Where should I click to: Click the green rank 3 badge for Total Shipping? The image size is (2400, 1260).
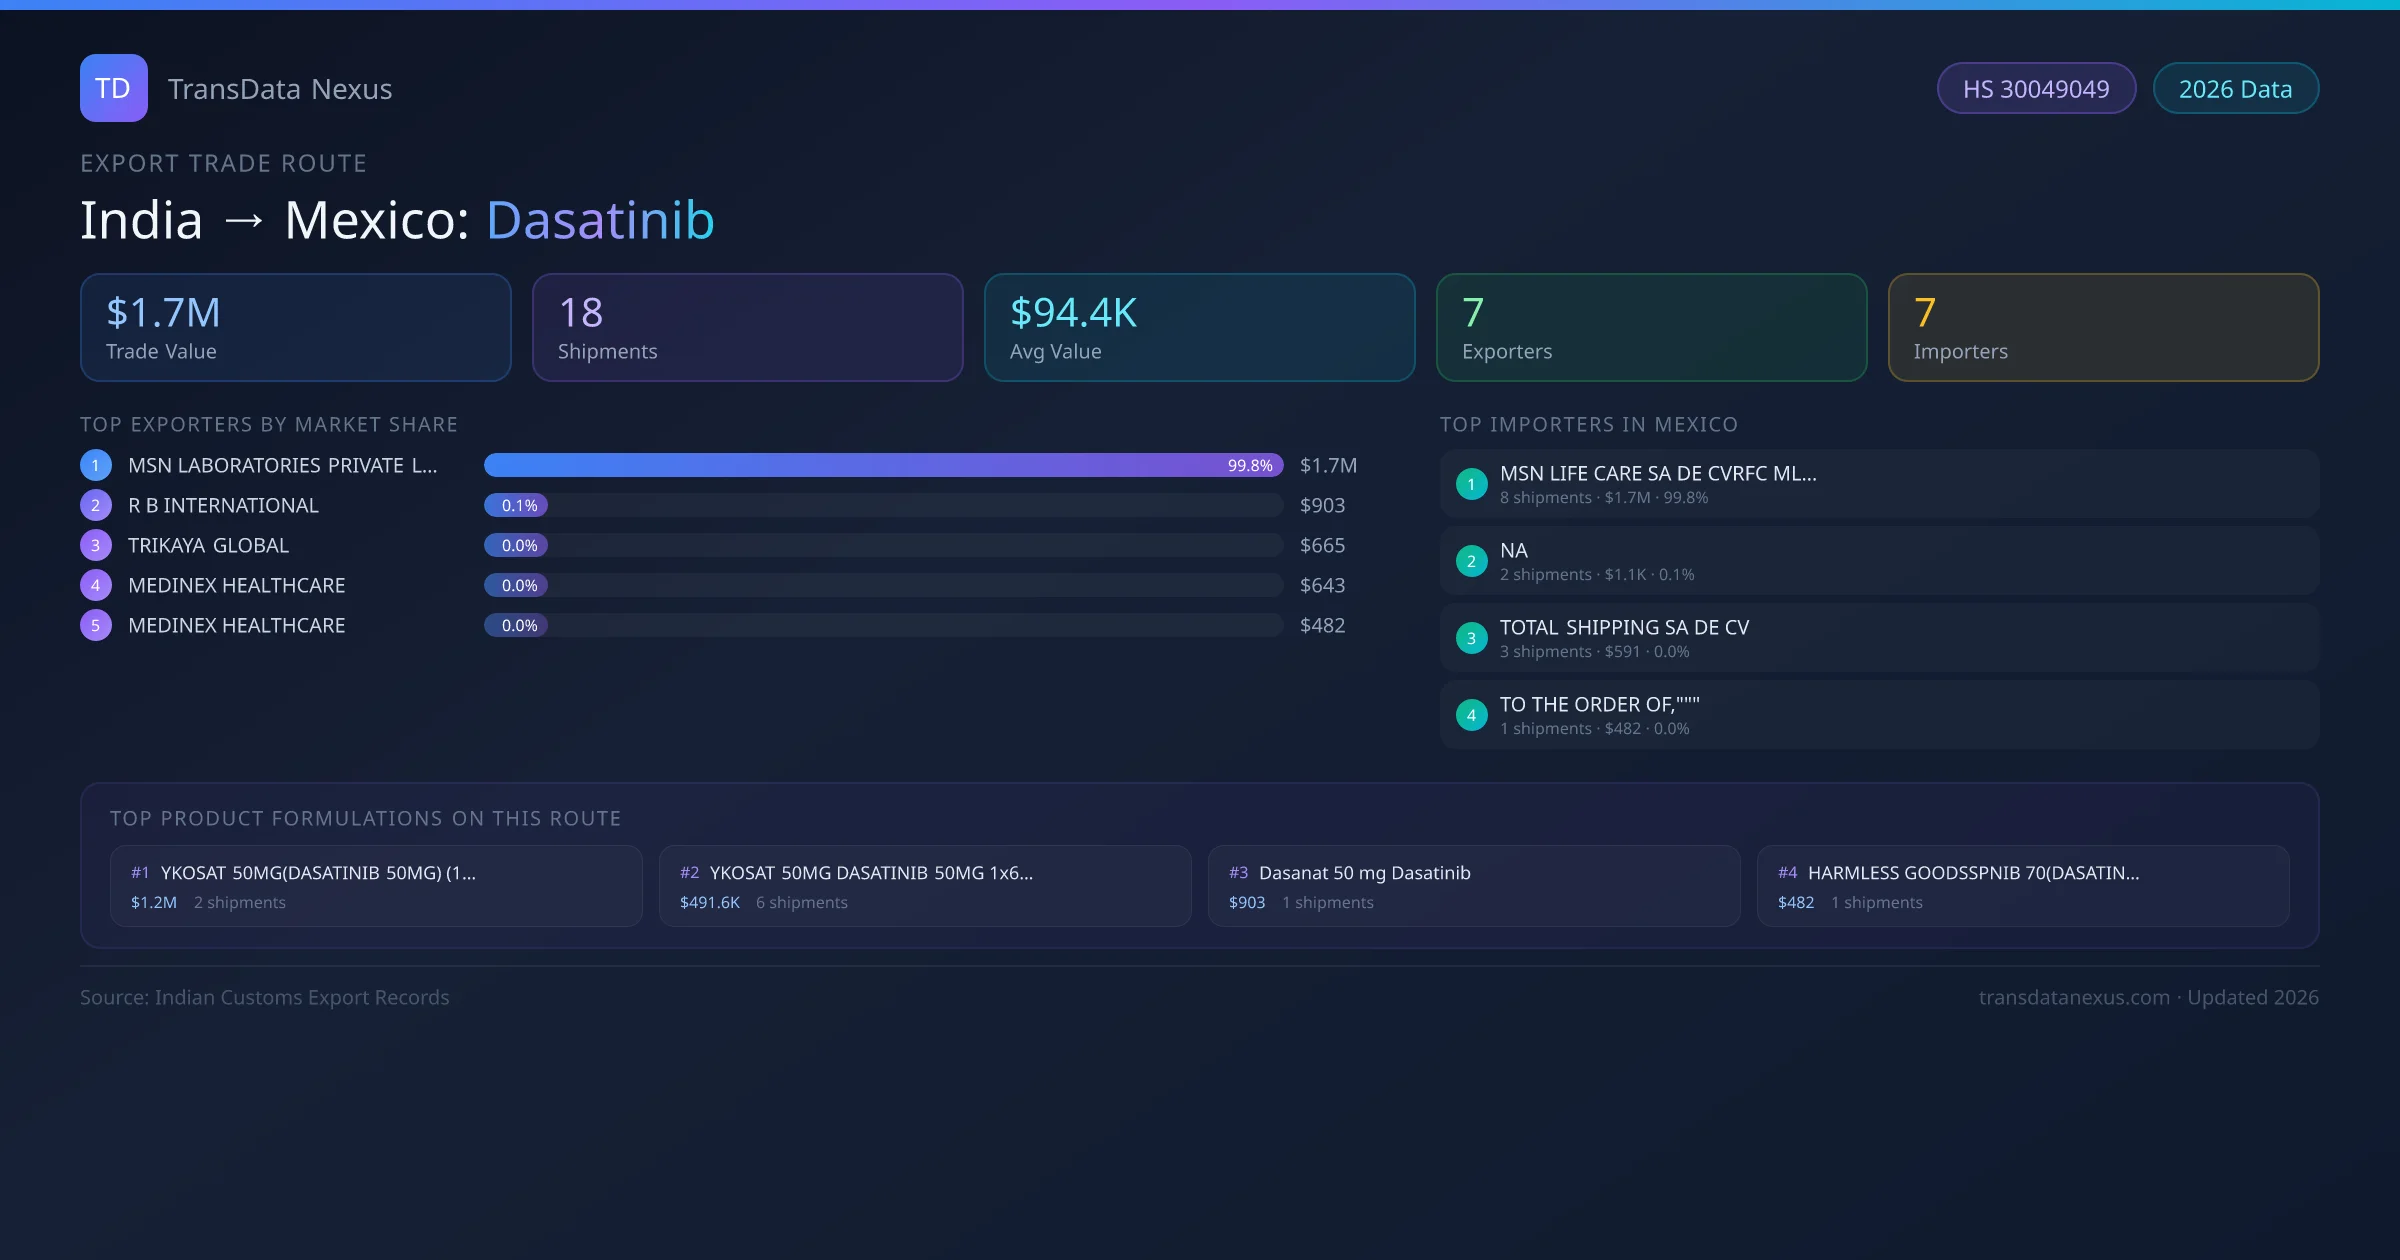(x=1471, y=638)
